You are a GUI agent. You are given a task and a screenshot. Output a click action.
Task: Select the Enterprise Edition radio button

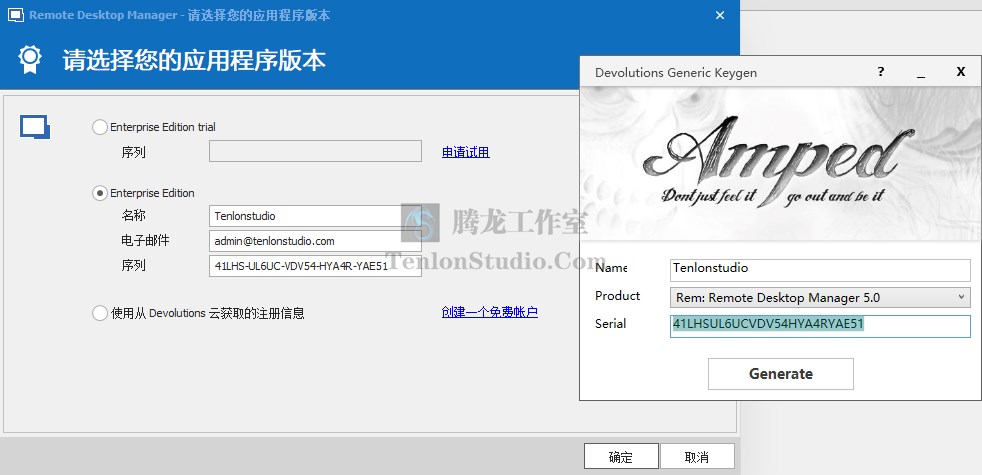tap(100, 194)
